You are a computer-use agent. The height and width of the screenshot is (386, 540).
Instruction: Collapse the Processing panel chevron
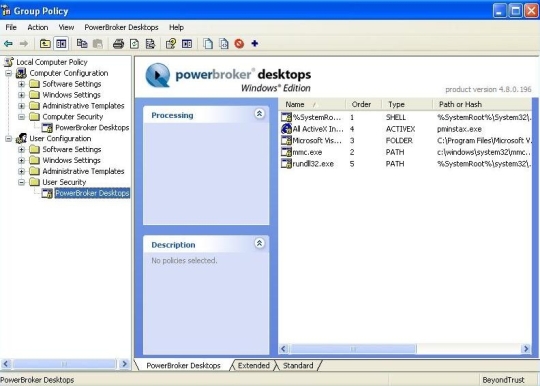pos(259,113)
